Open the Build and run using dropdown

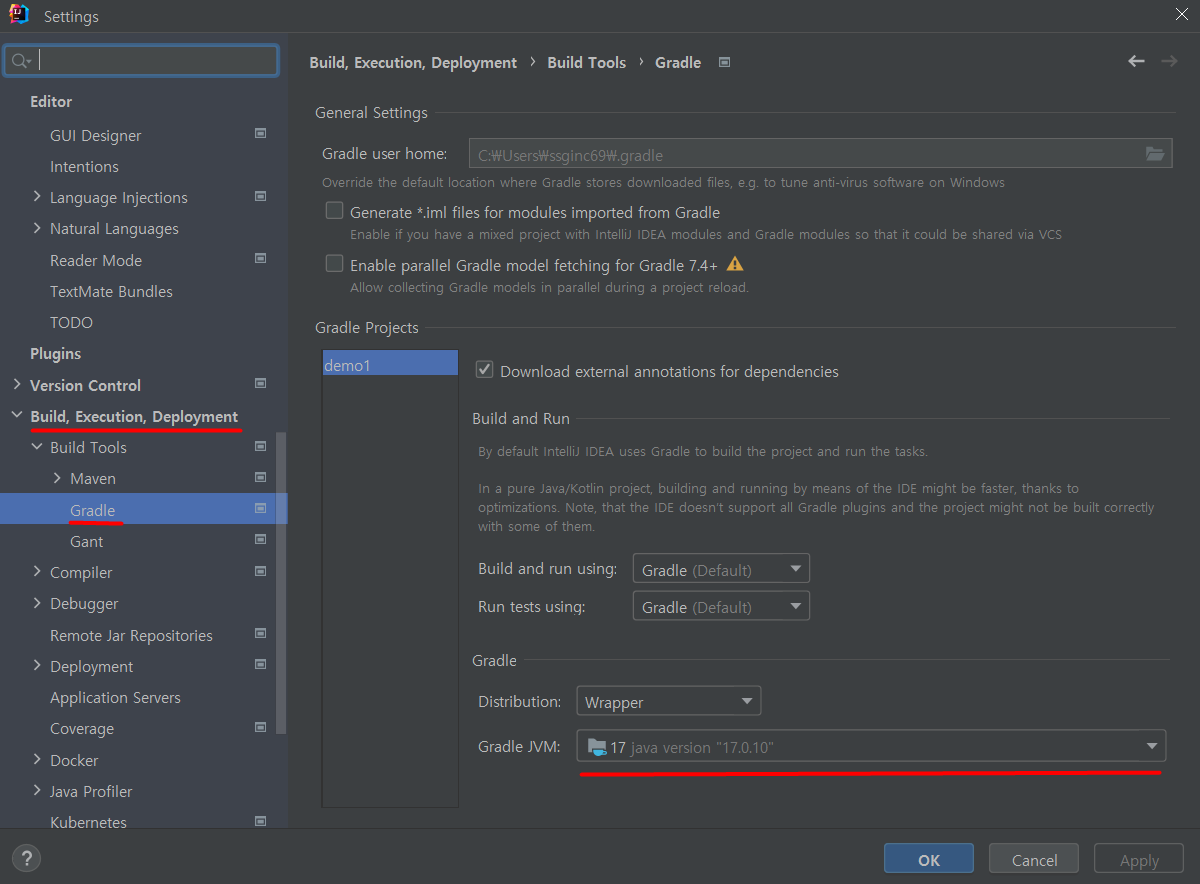pos(721,569)
